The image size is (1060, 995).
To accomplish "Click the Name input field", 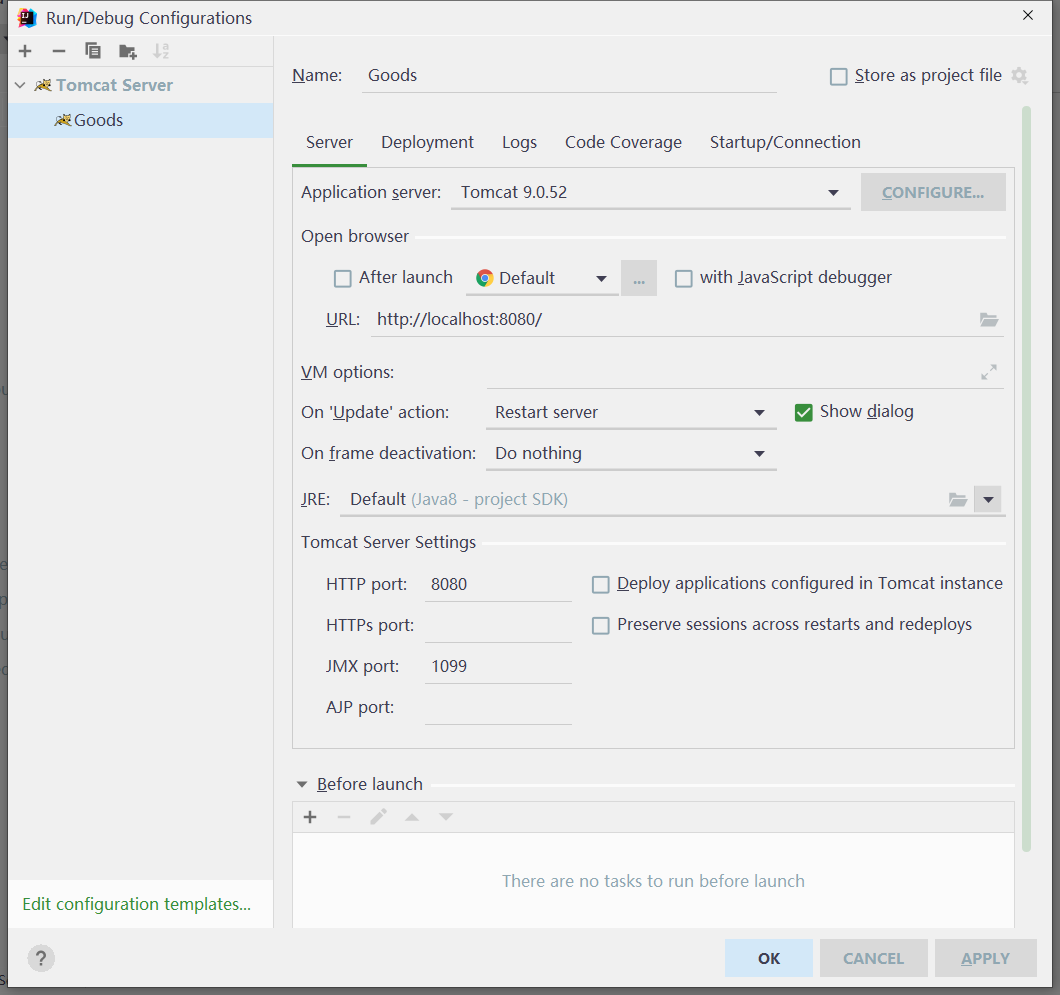I will [x=569, y=76].
